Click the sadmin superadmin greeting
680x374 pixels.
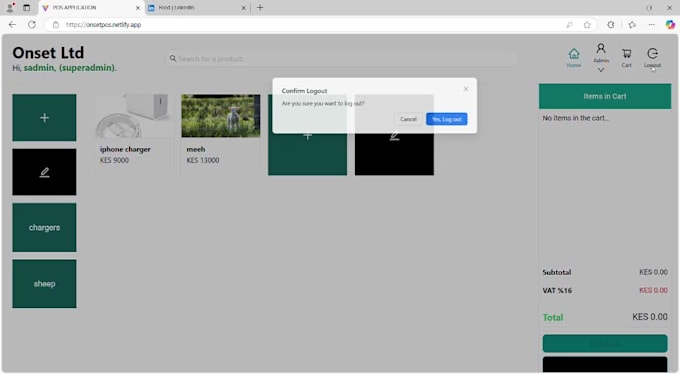click(x=64, y=68)
